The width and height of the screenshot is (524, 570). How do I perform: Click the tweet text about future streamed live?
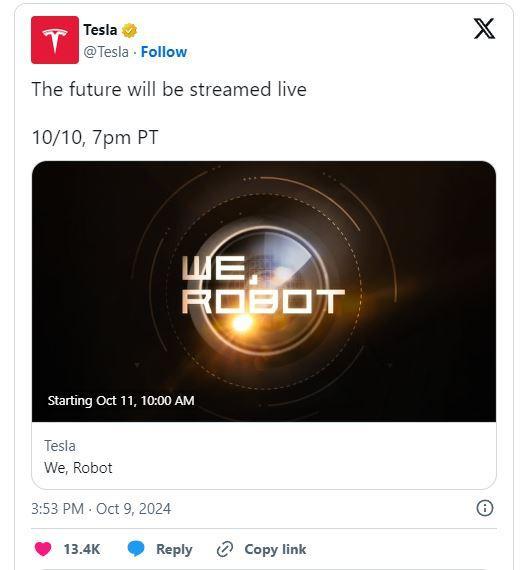[x=169, y=89]
